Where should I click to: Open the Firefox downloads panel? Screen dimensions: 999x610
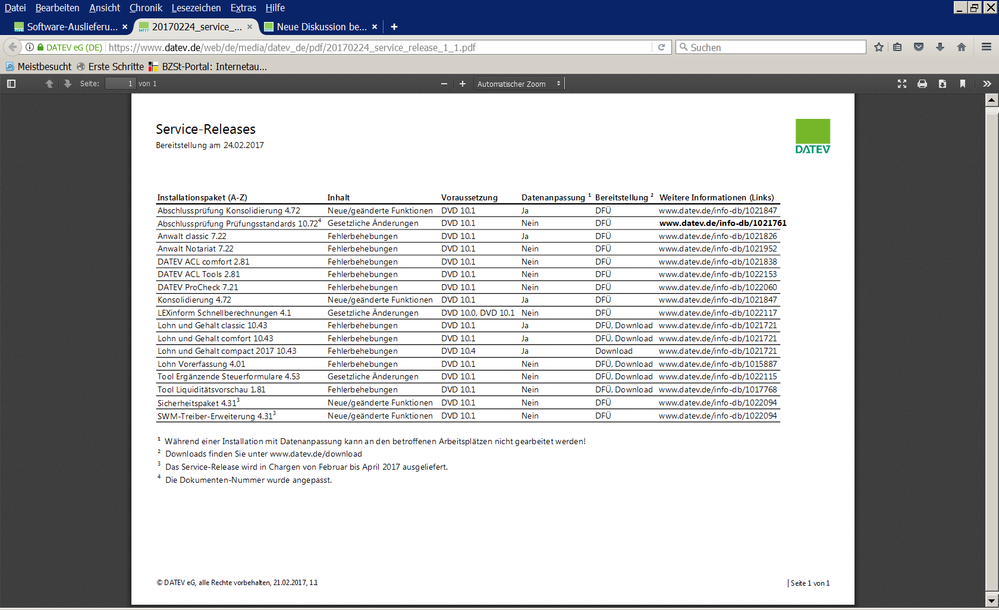940,47
